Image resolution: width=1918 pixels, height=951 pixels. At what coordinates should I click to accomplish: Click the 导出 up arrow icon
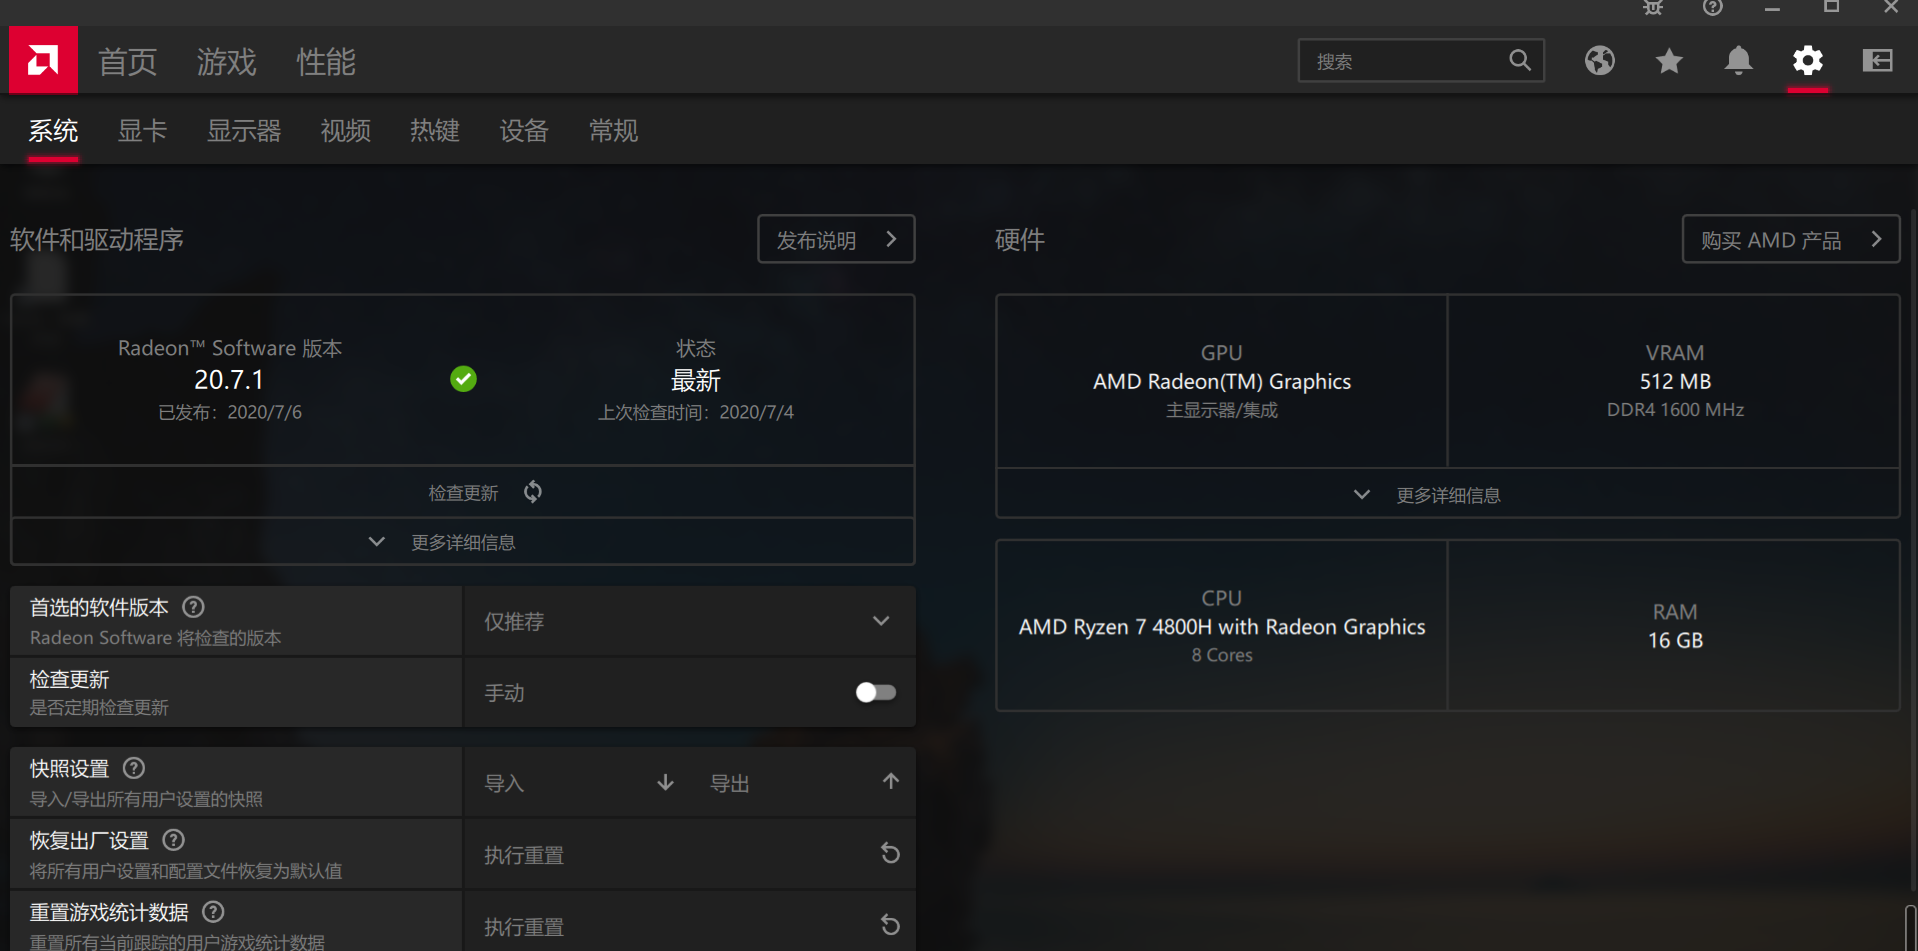(x=891, y=781)
